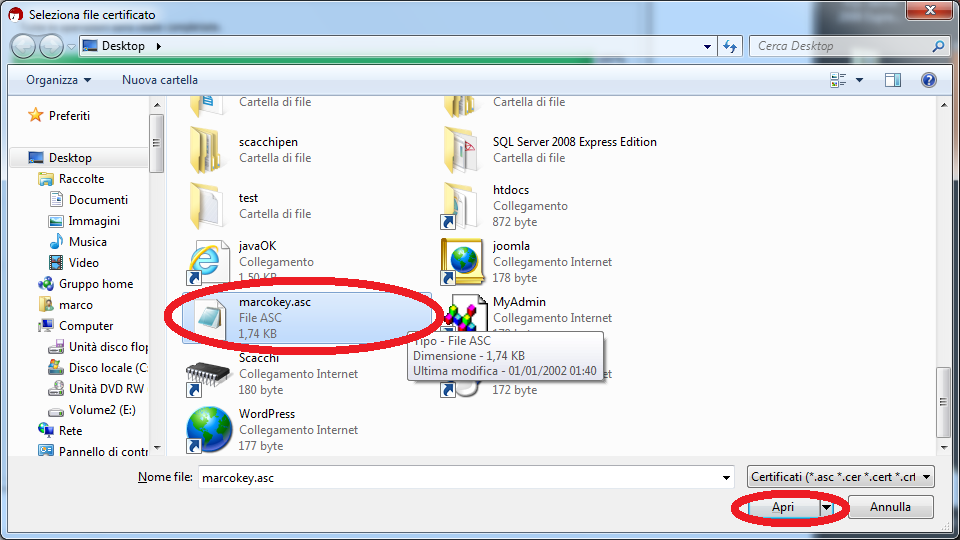This screenshot has height=540, width=960.
Task: Click the WordPress internet shortcut icon
Action: (x=209, y=429)
